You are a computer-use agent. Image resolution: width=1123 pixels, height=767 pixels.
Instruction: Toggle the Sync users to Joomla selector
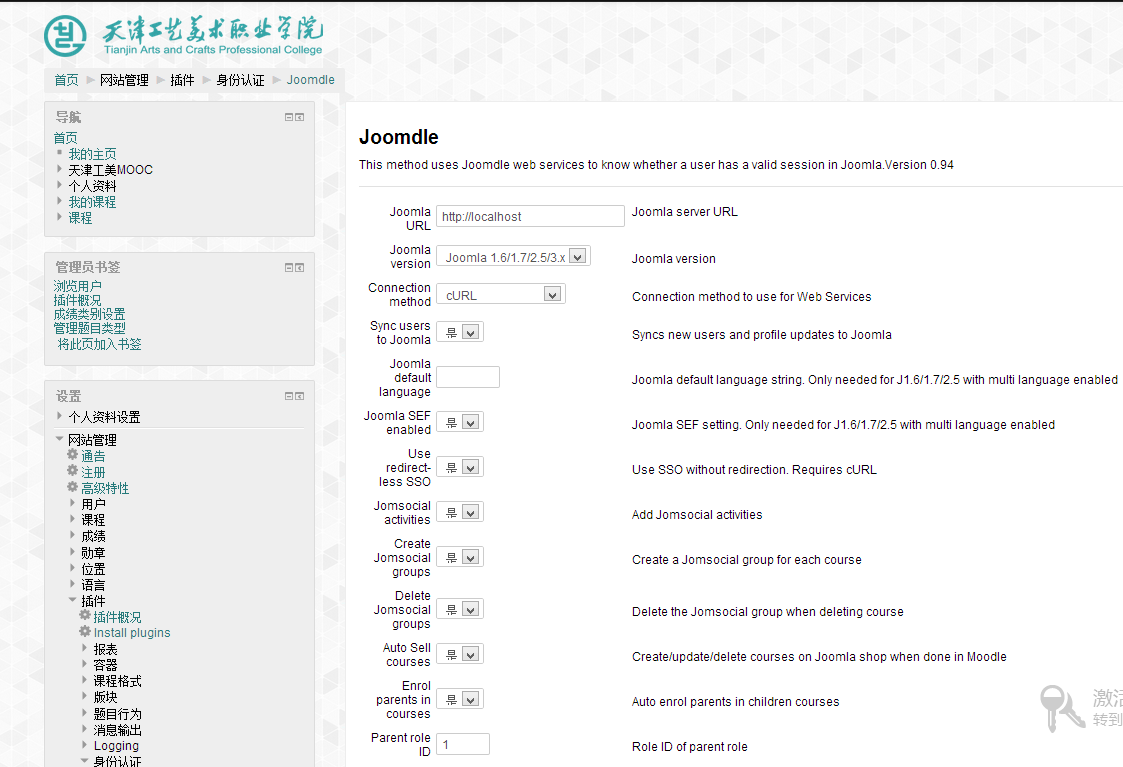pyautogui.click(x=460, y=332)
